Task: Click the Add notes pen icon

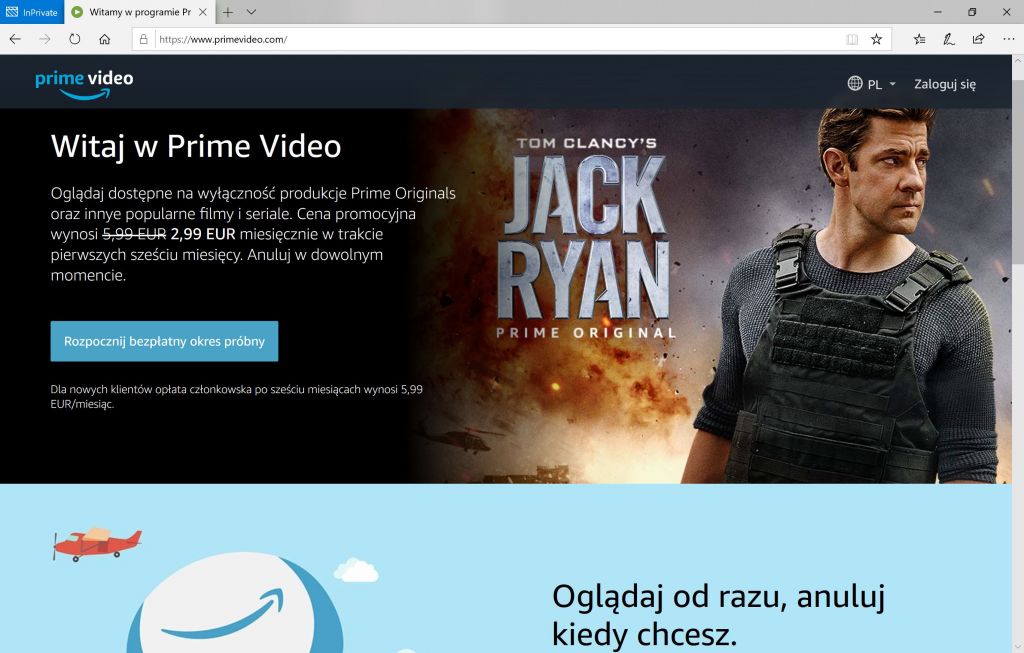Action: [x=949, y=39]
